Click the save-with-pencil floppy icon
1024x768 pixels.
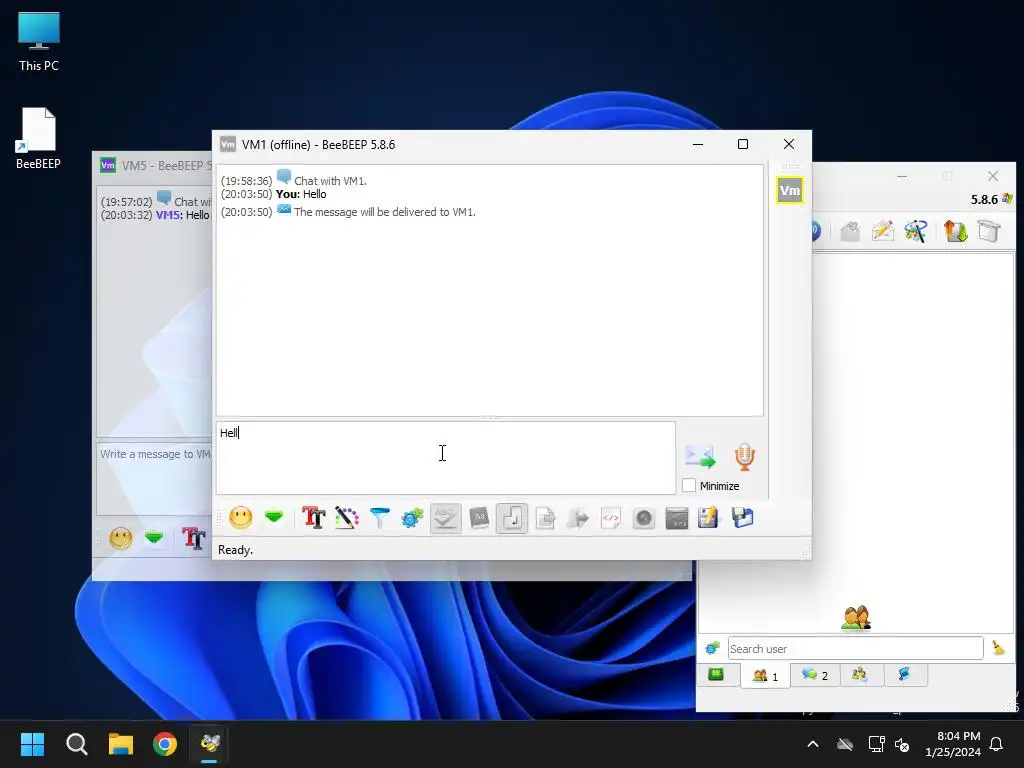pyautogui.click(x=709, y=519)
